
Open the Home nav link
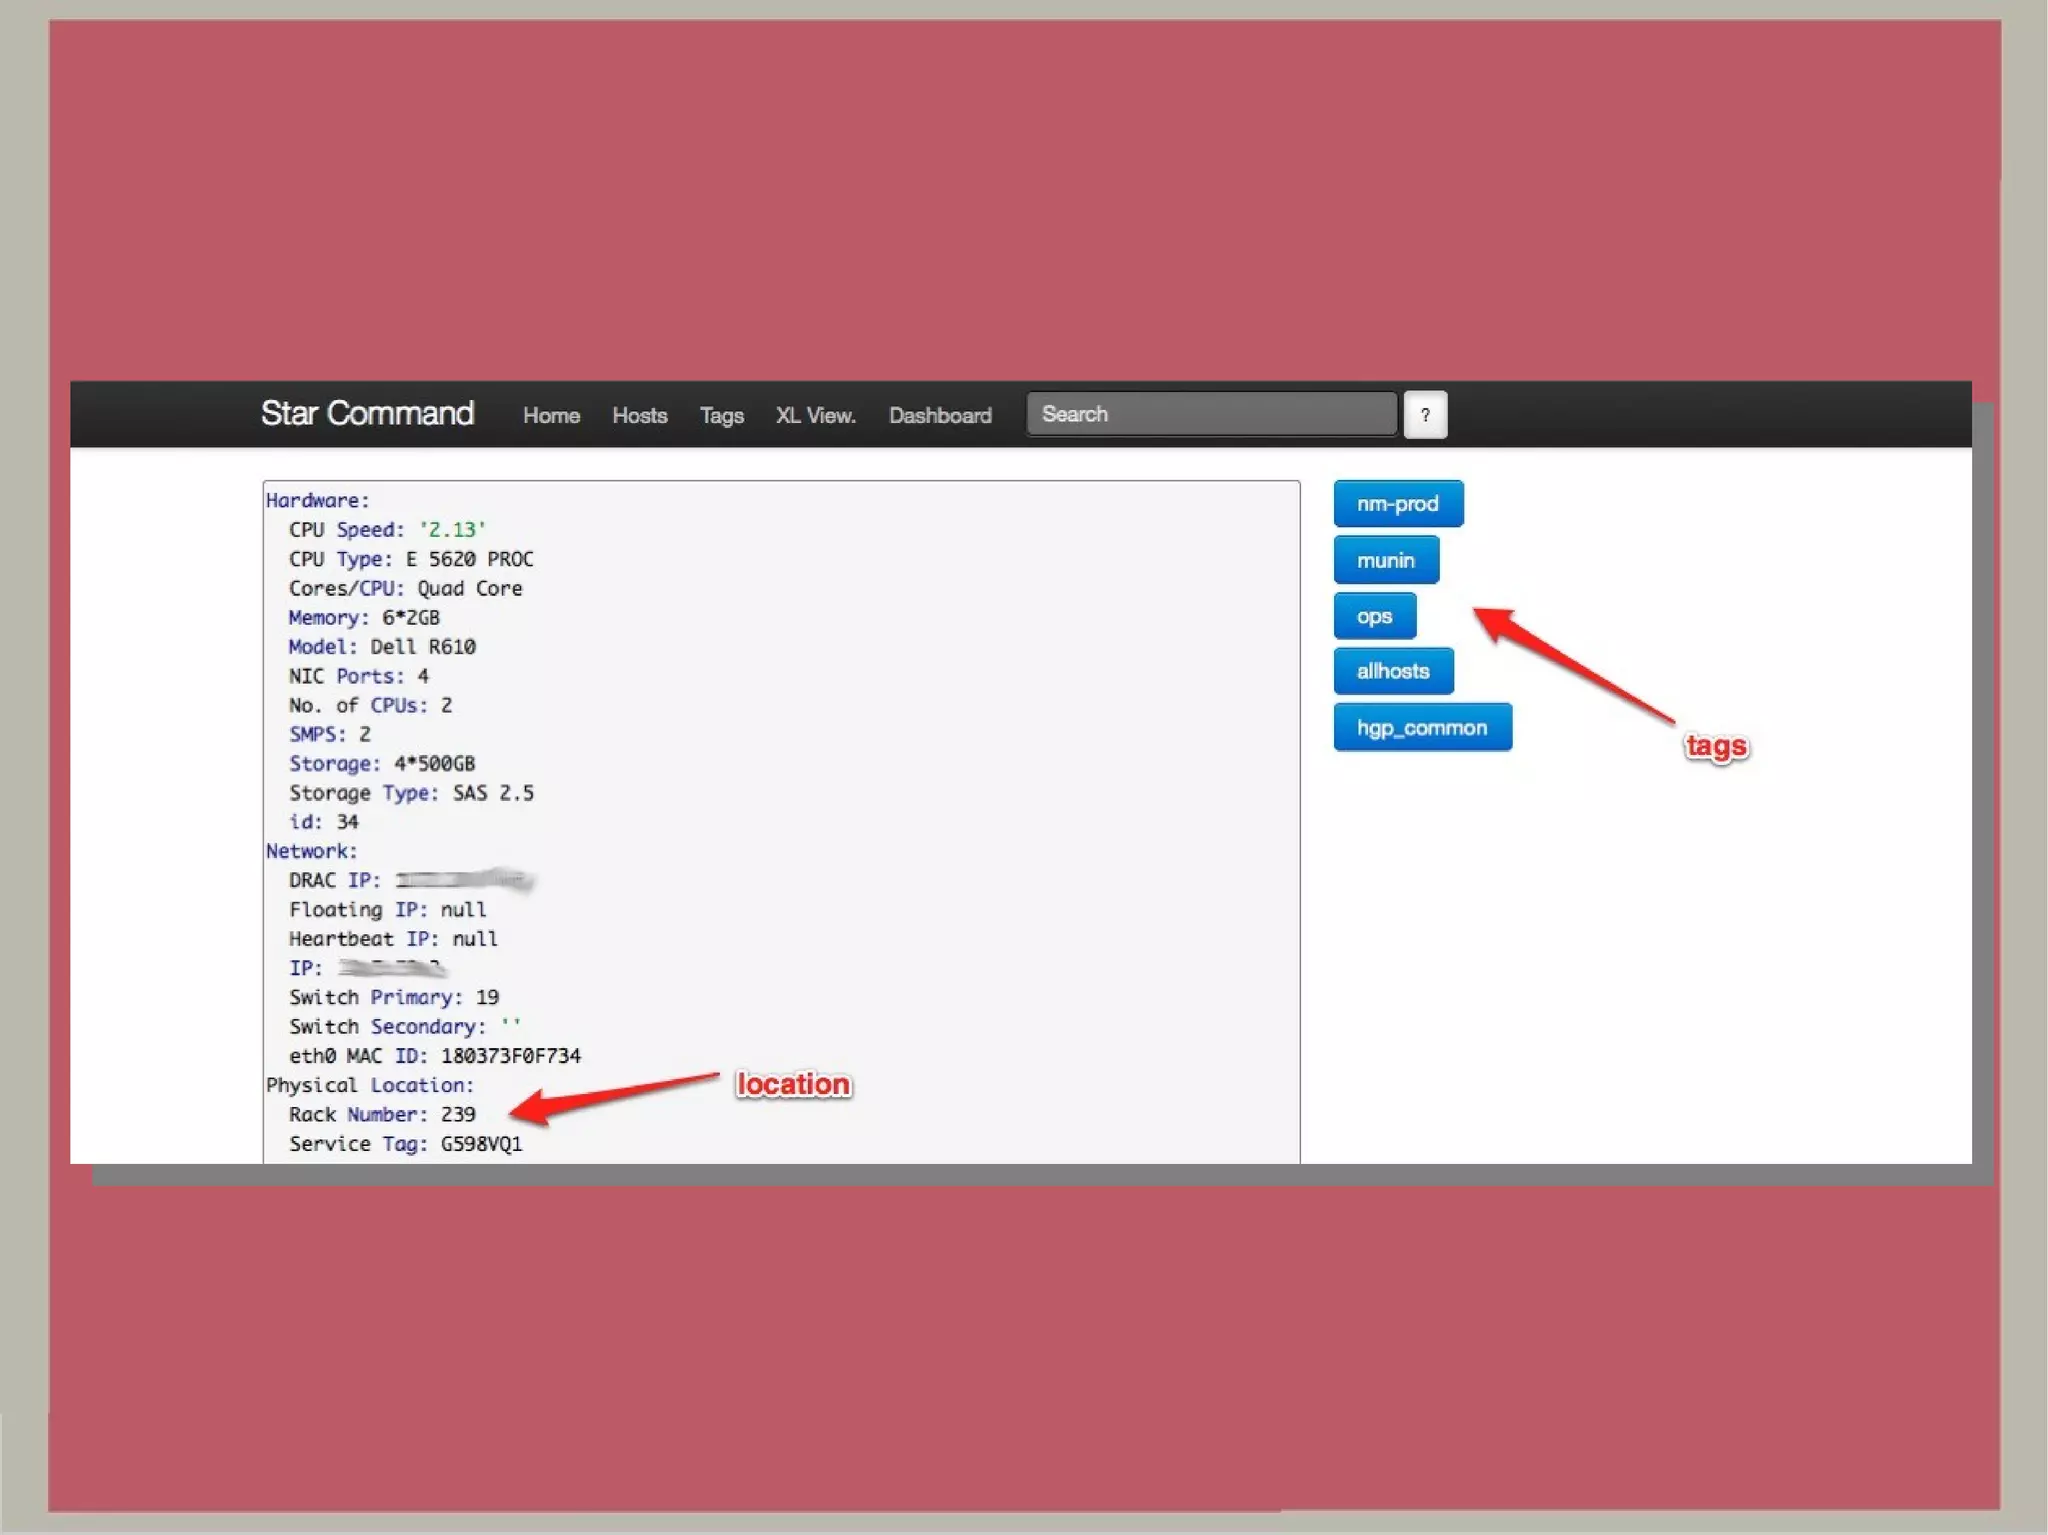tap(551, 415)
